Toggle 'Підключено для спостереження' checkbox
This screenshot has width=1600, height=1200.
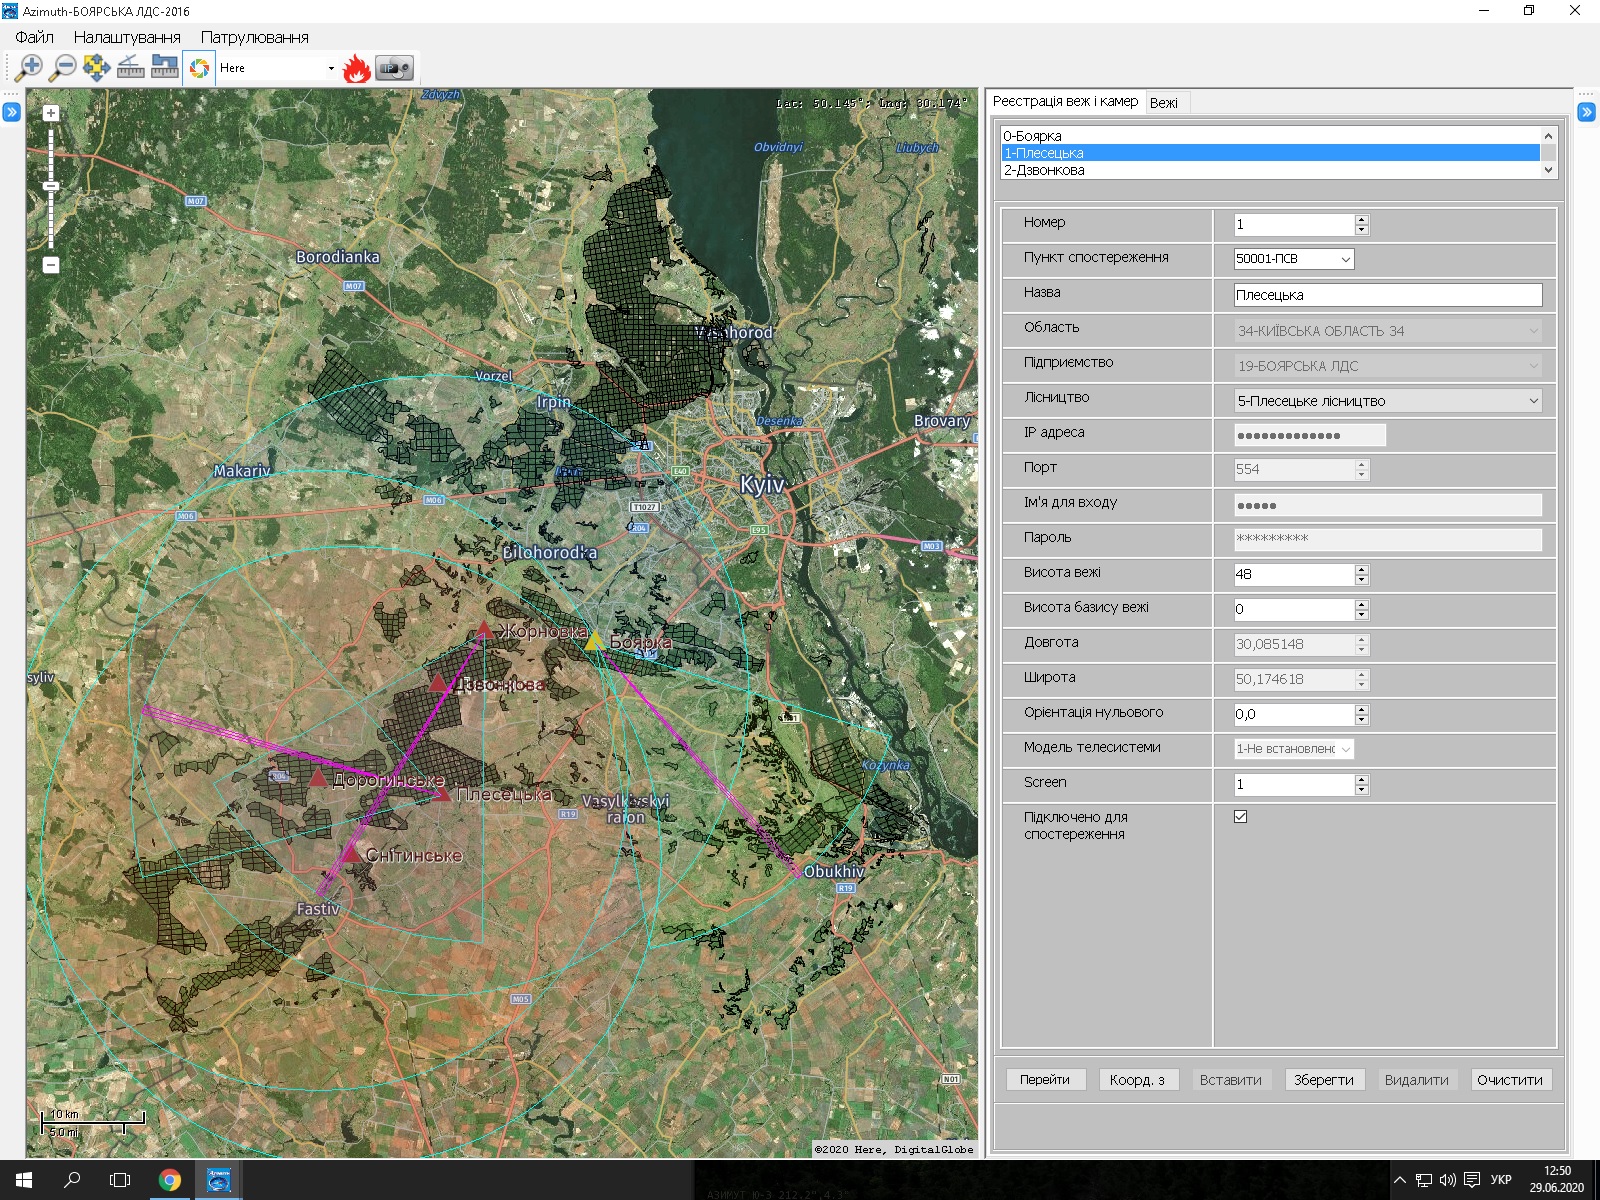tap(1240, 817)
